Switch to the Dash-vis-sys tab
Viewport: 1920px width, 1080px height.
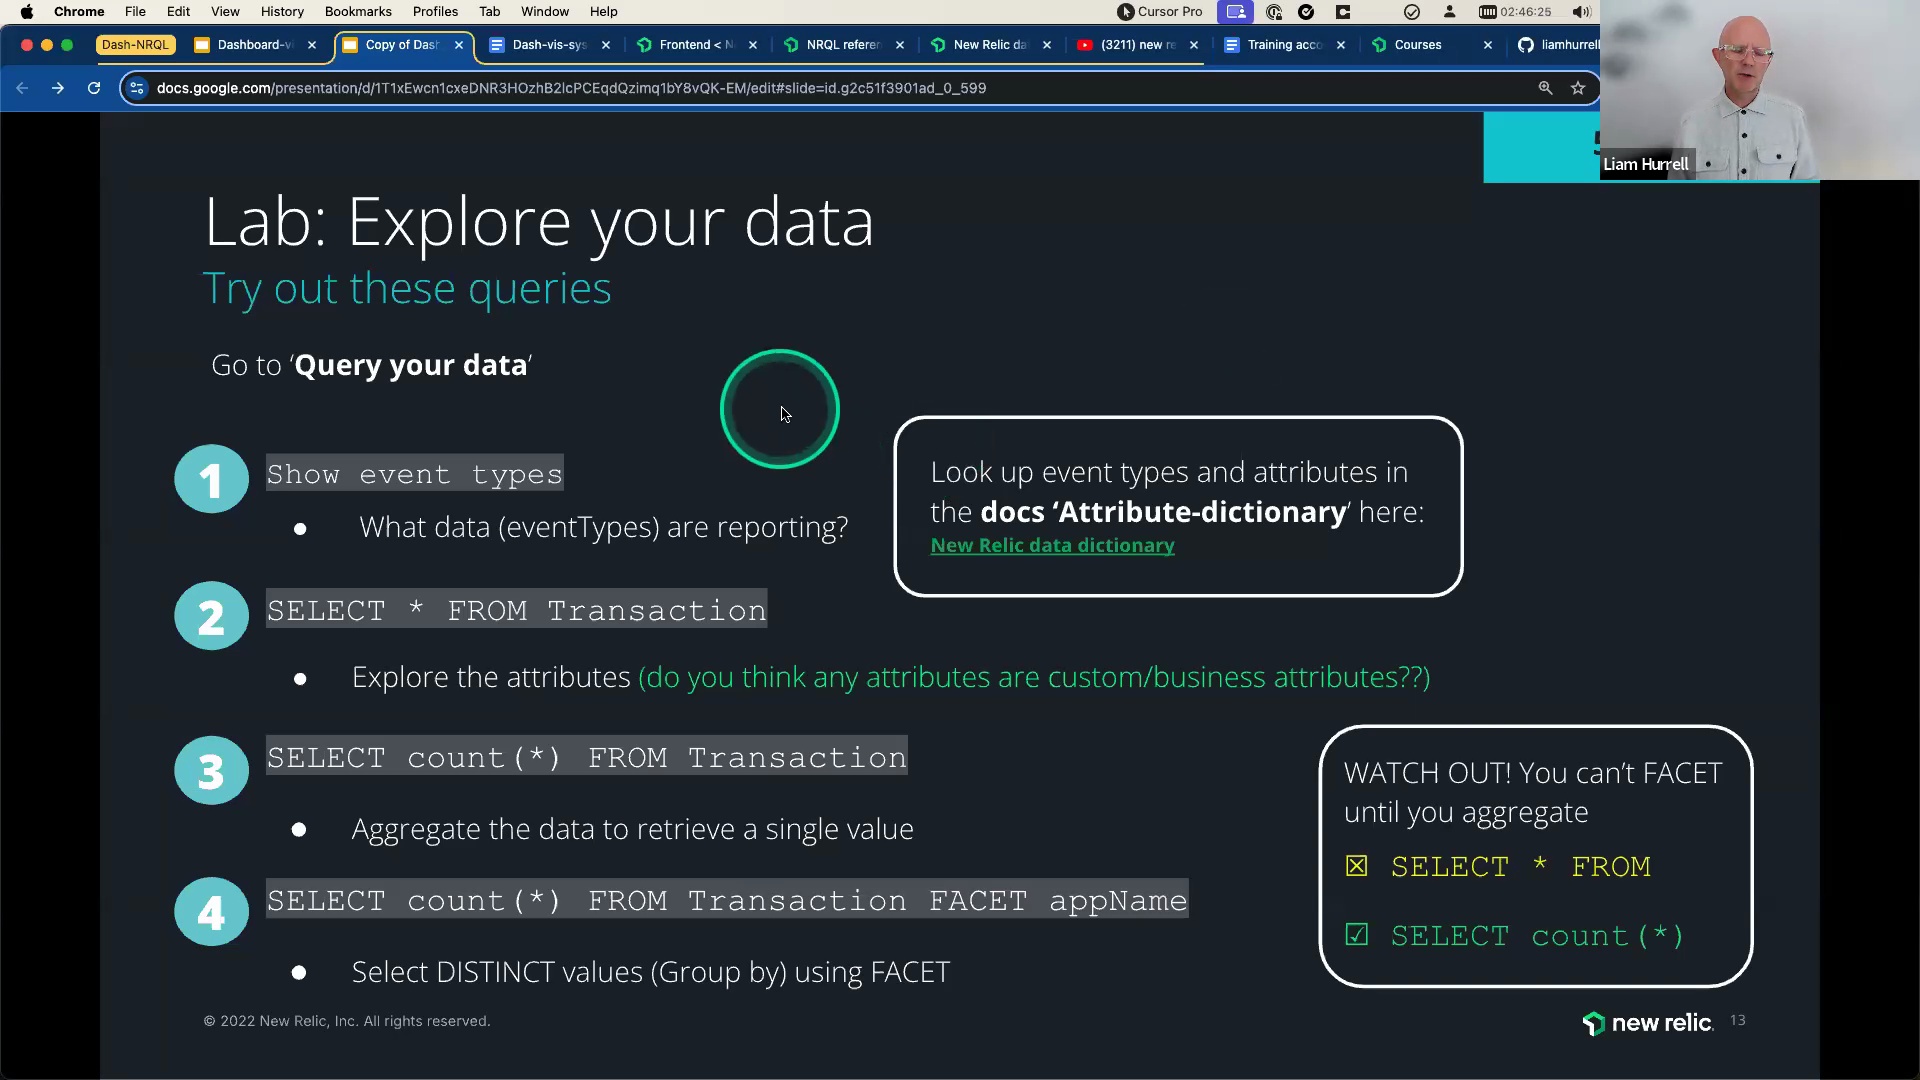(x=548, y=45)
